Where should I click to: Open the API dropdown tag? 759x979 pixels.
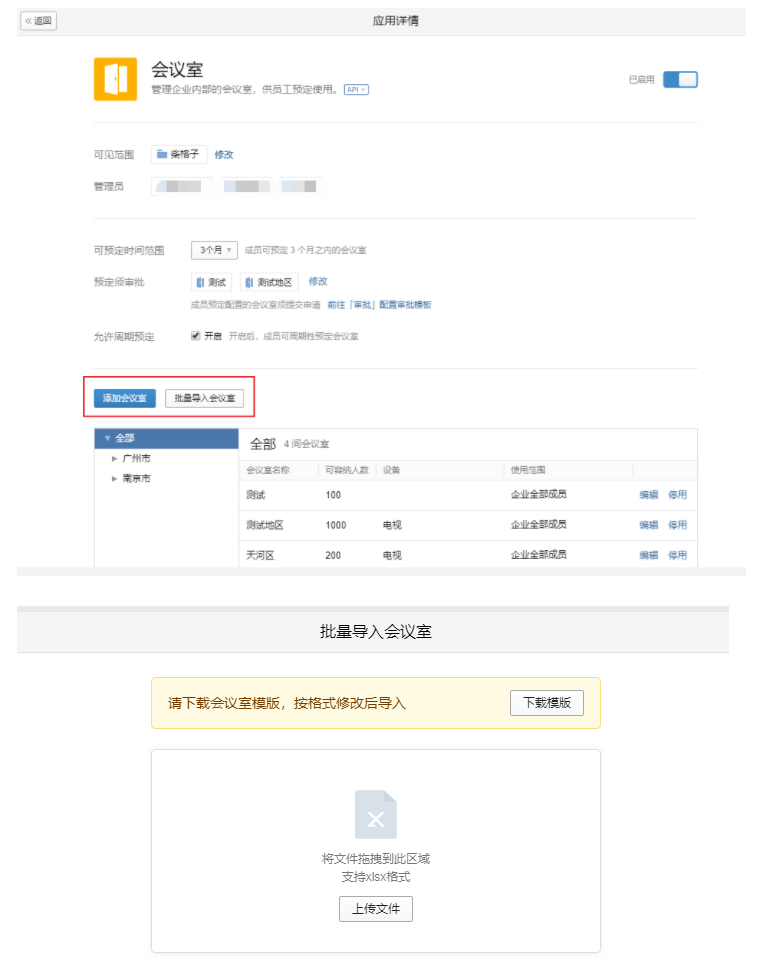click(x=356, y=90)
